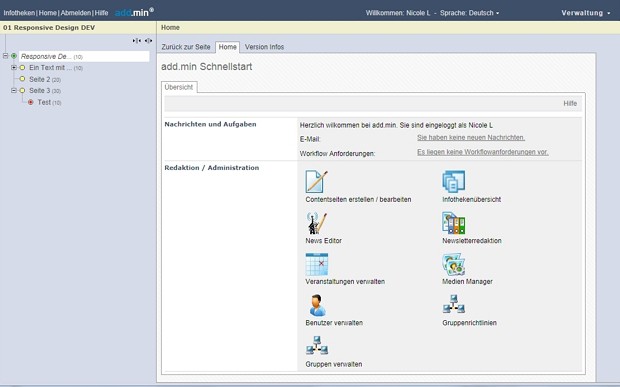Open the Sprache: Deutsch dropdown
The image size is (620, 387).
tap(469, 13)
